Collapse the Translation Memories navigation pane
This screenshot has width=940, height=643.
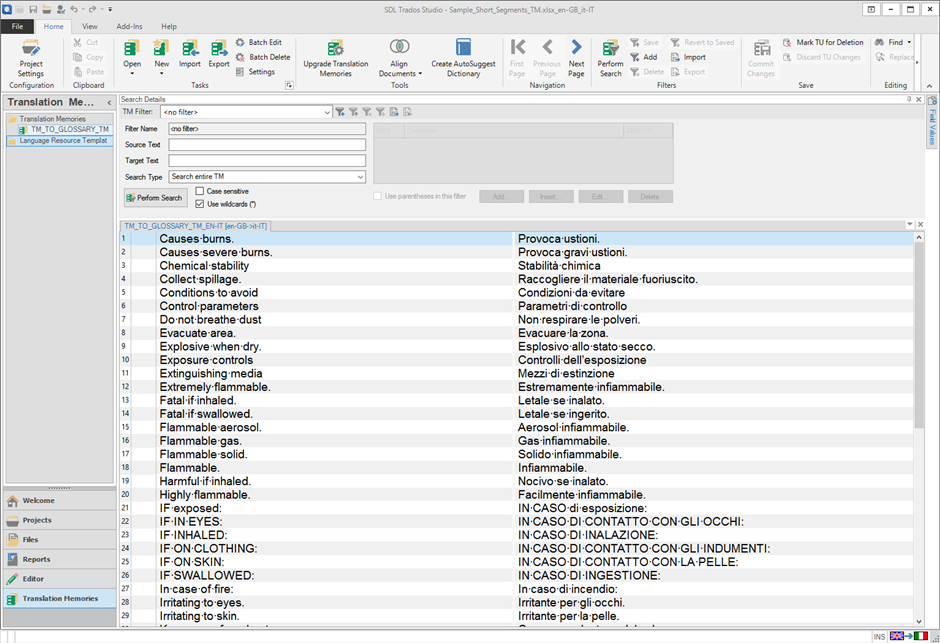tap(109, 102)
